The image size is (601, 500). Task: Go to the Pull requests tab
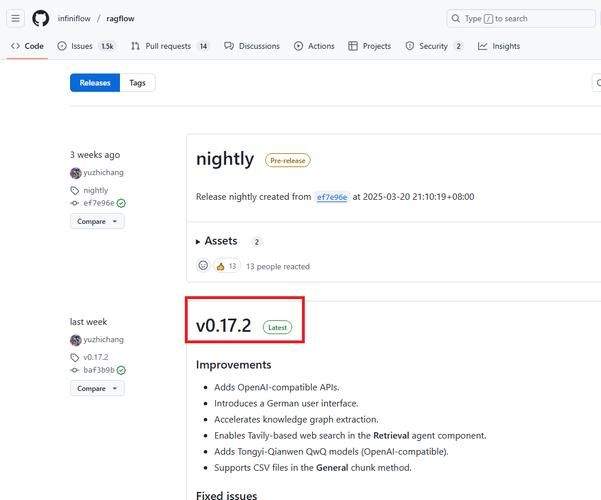point(169,46)
